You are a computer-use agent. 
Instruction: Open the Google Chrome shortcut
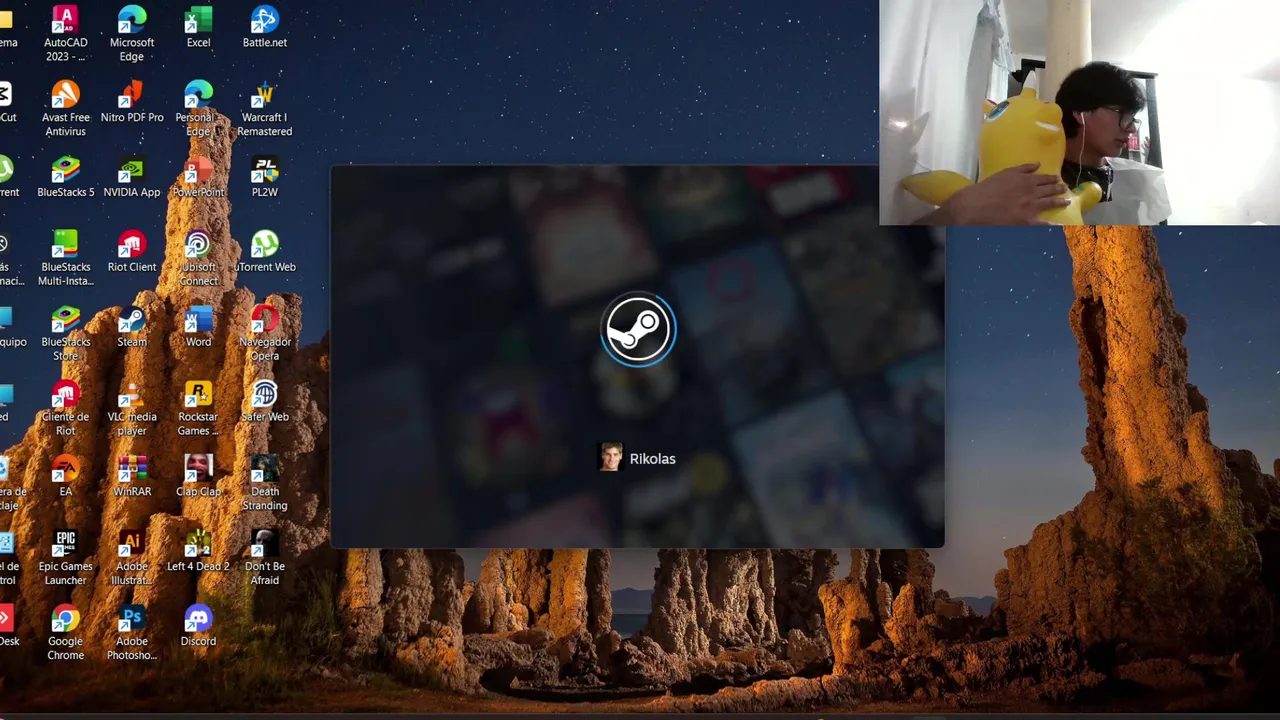(65, 633)
